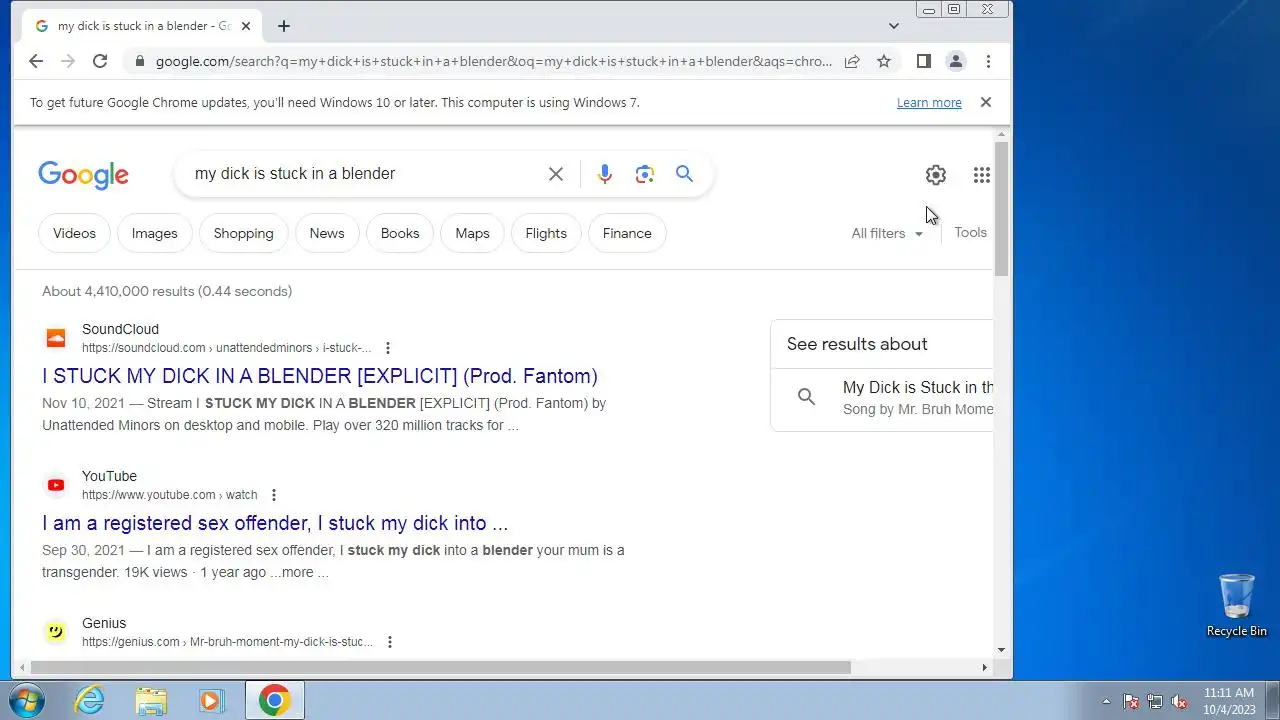The width and height of the screenshot is (1280, 720).
Task: Click the scrollbar down arrow
Action: pos(1001,651)
